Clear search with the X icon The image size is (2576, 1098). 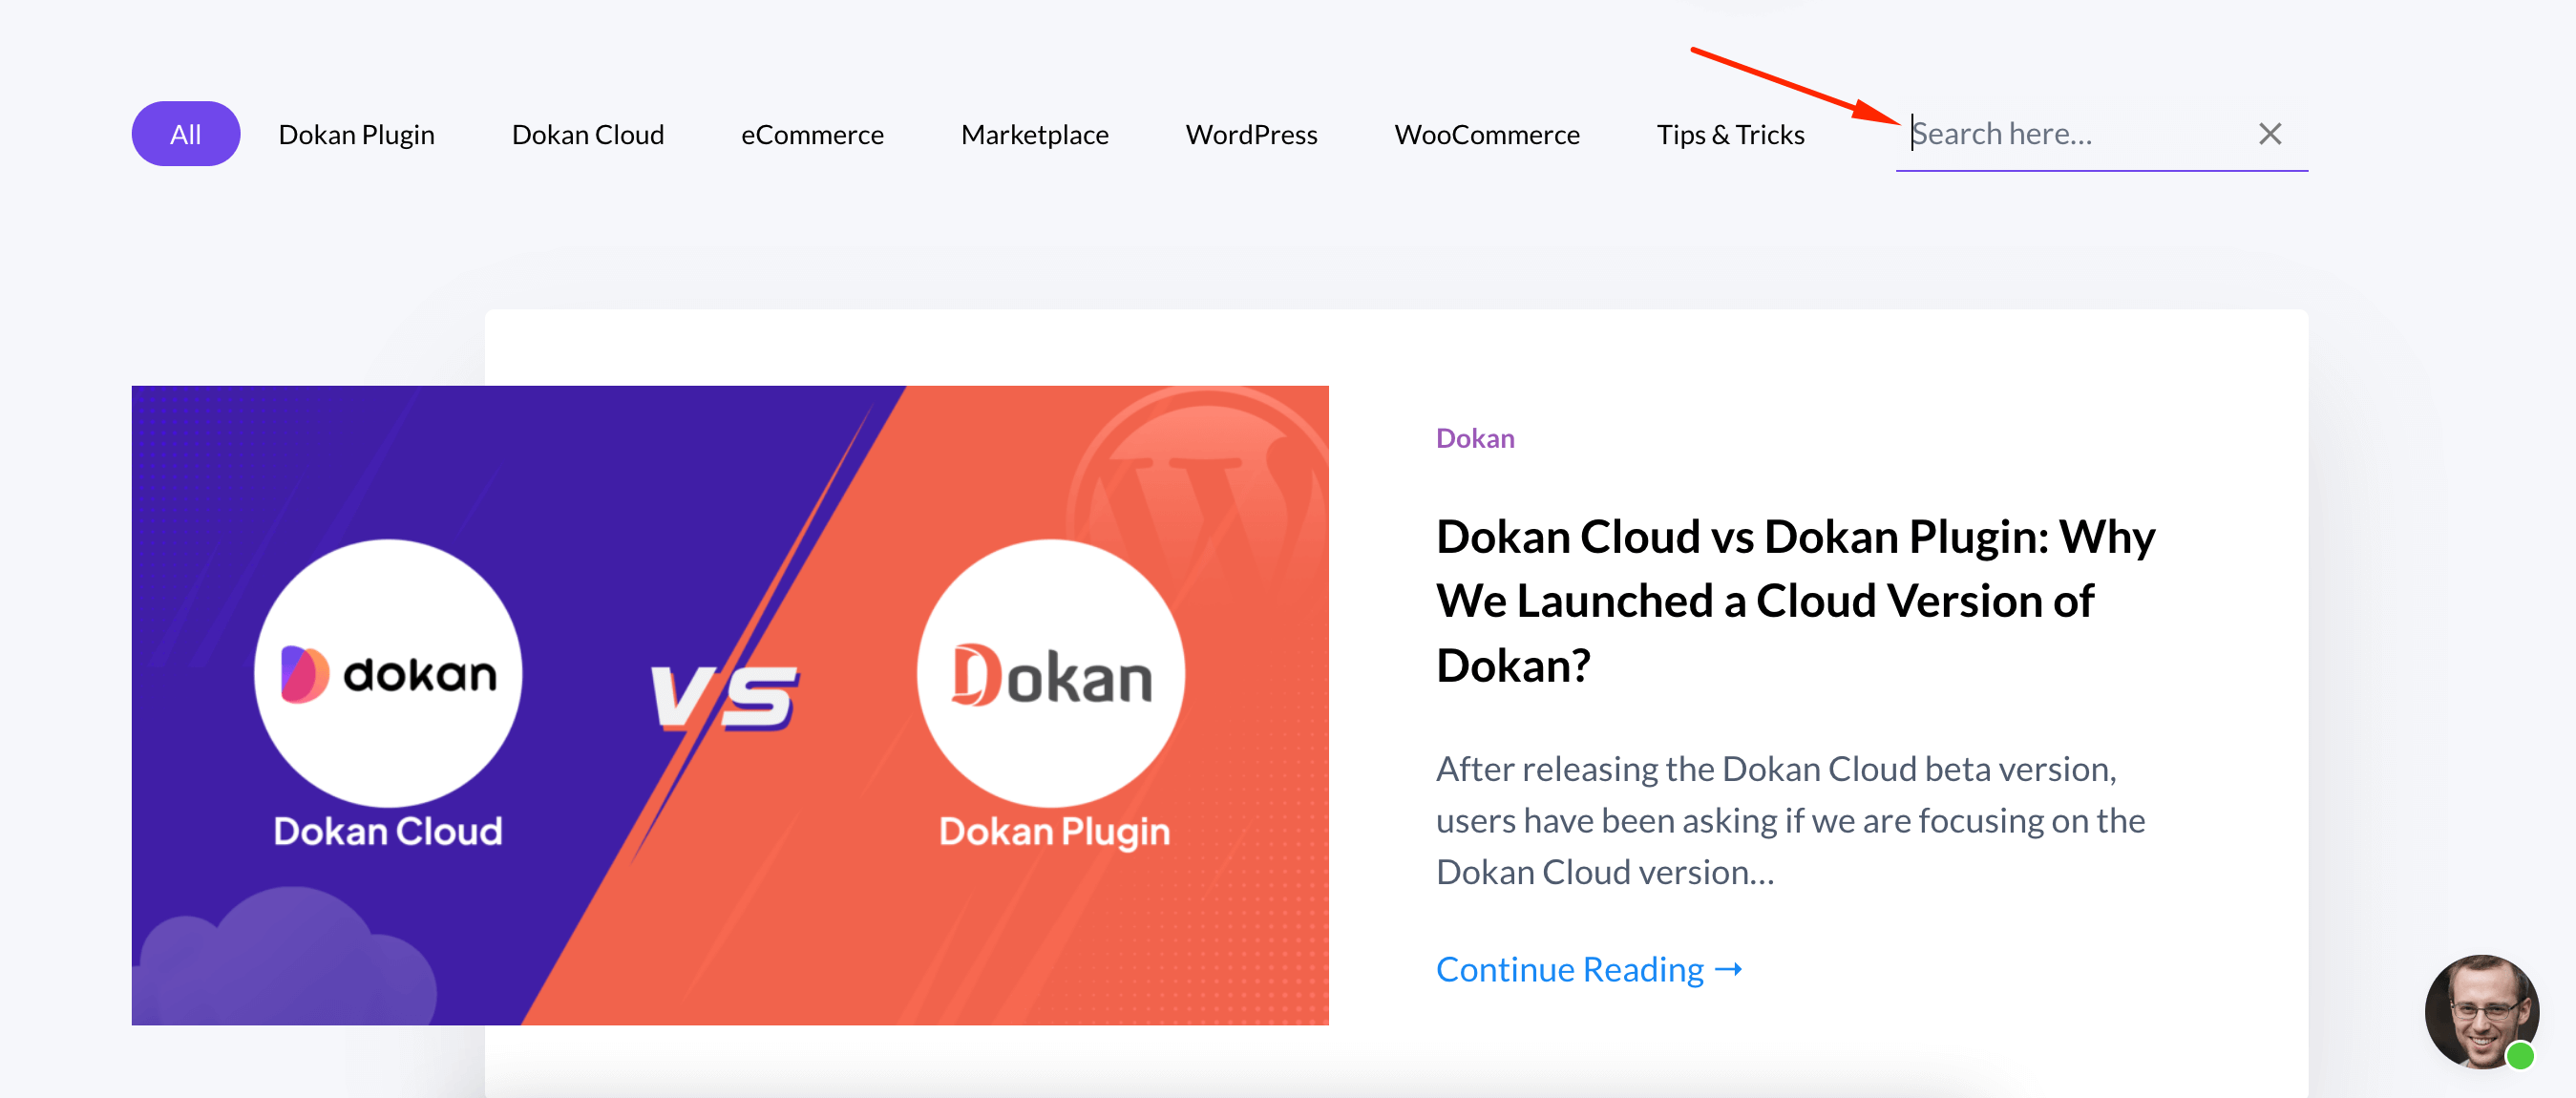coord(2269,134)
